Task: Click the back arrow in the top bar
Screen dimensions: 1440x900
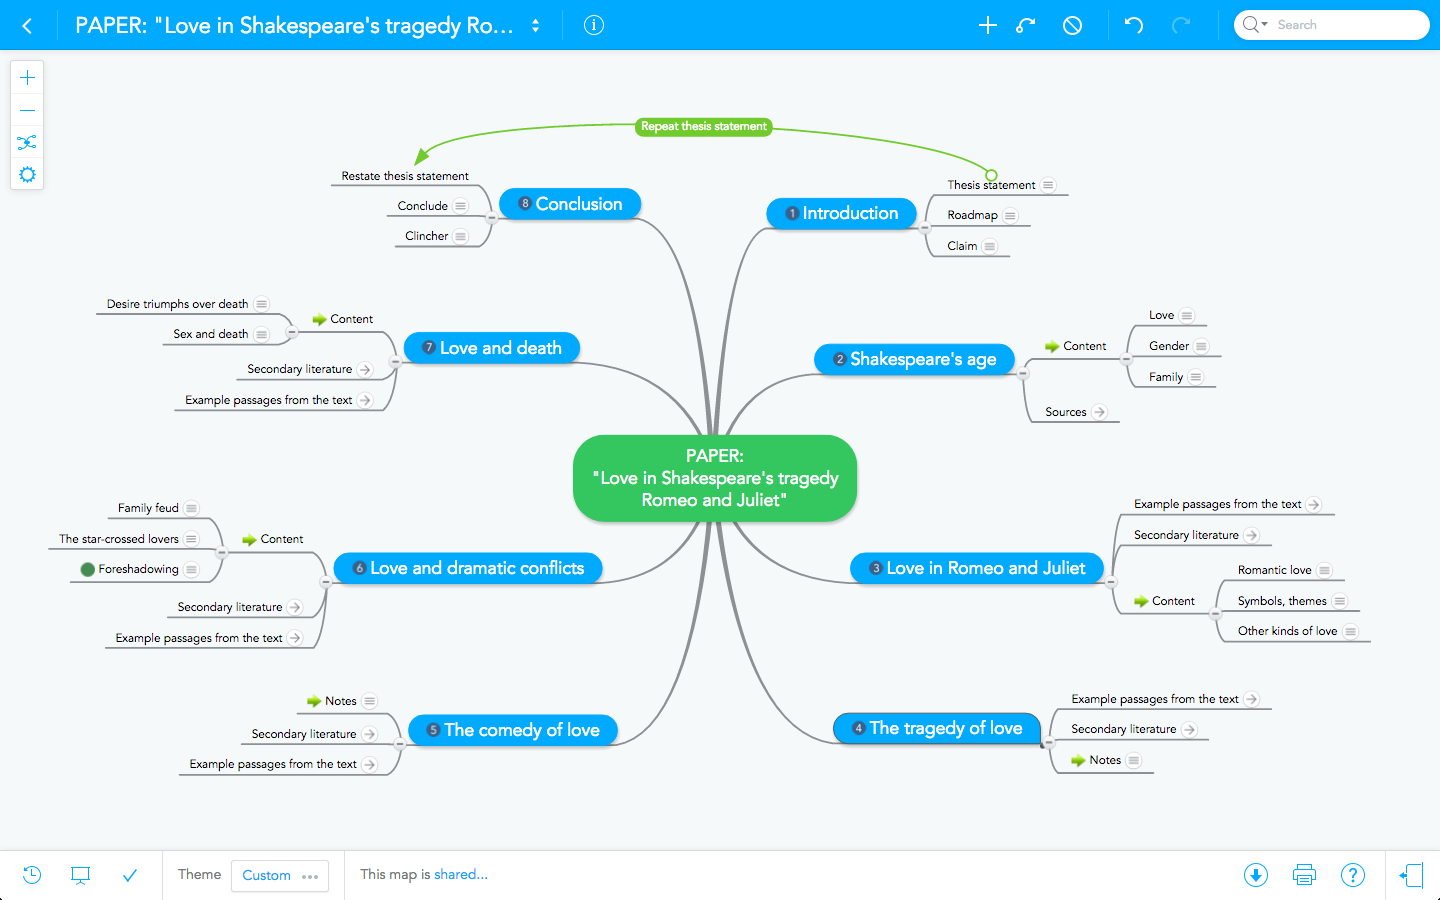Action: (x=27, y=26)
